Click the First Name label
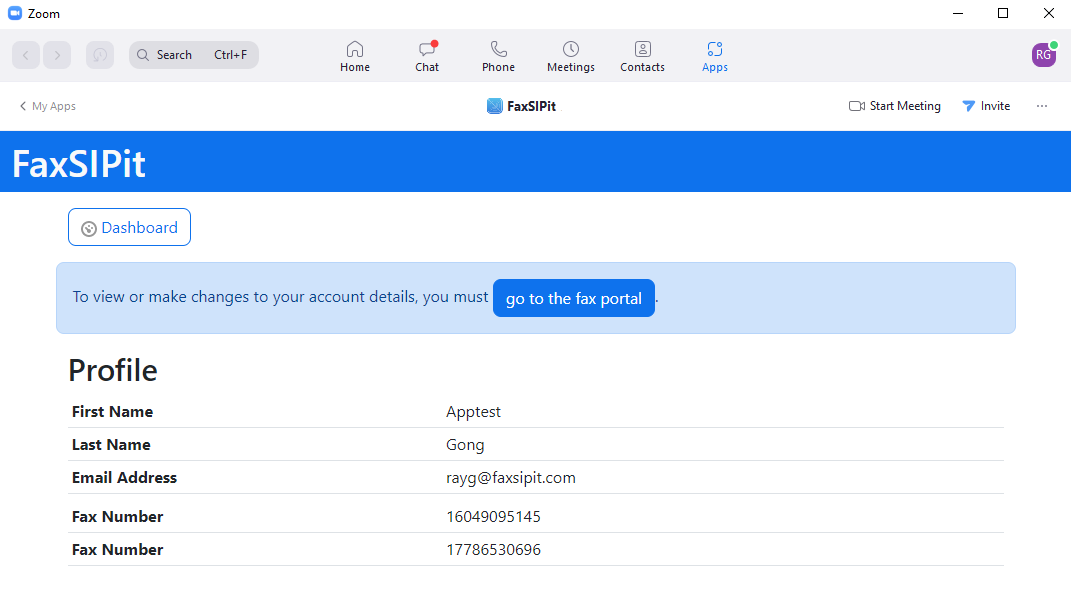 point(113,412)
